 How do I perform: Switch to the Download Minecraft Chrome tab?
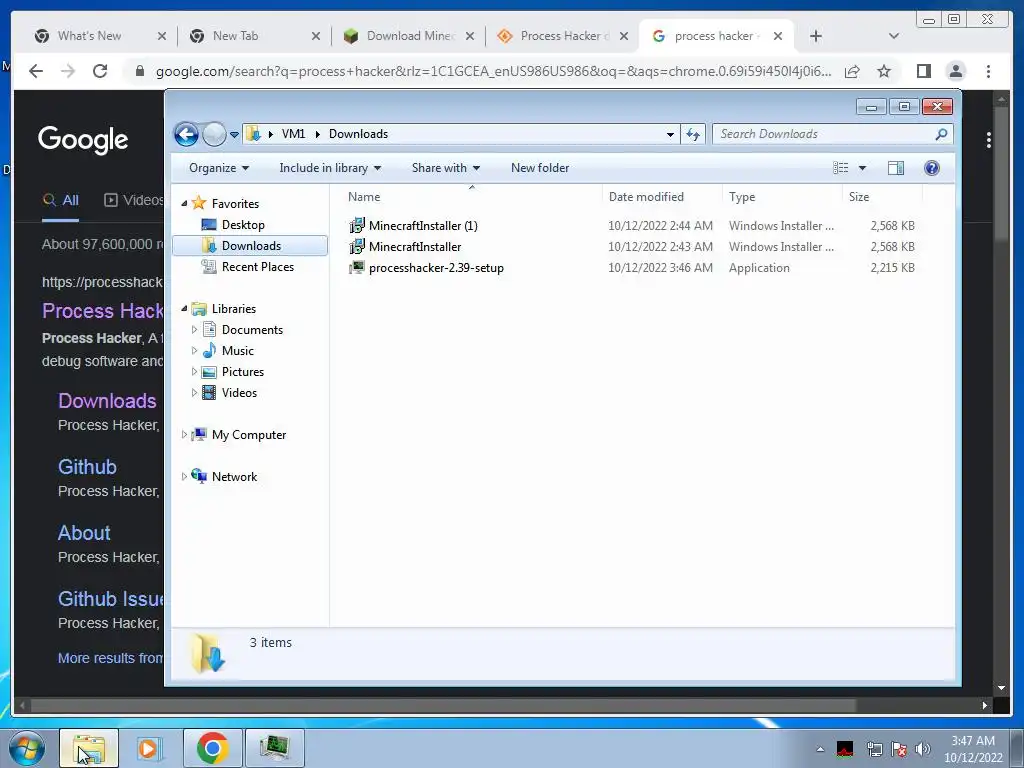(x=411, y=36)
